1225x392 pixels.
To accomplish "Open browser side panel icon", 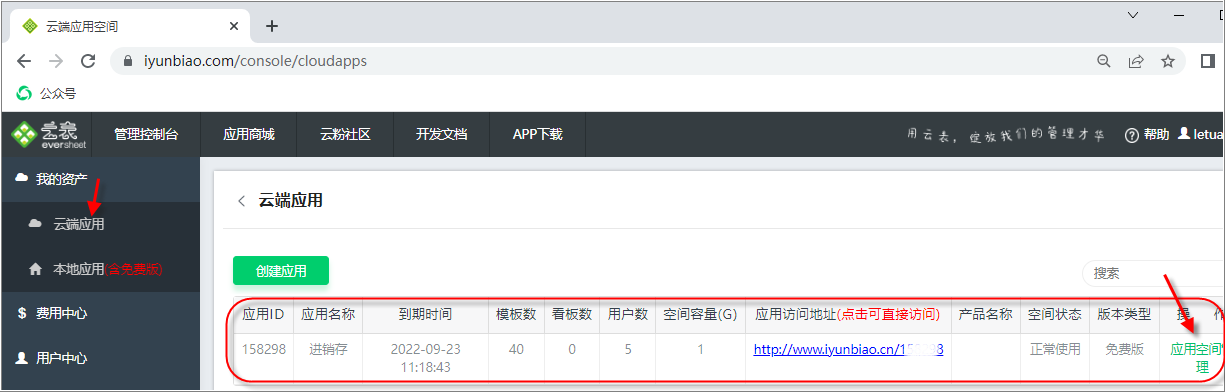I will point(1207,61).
